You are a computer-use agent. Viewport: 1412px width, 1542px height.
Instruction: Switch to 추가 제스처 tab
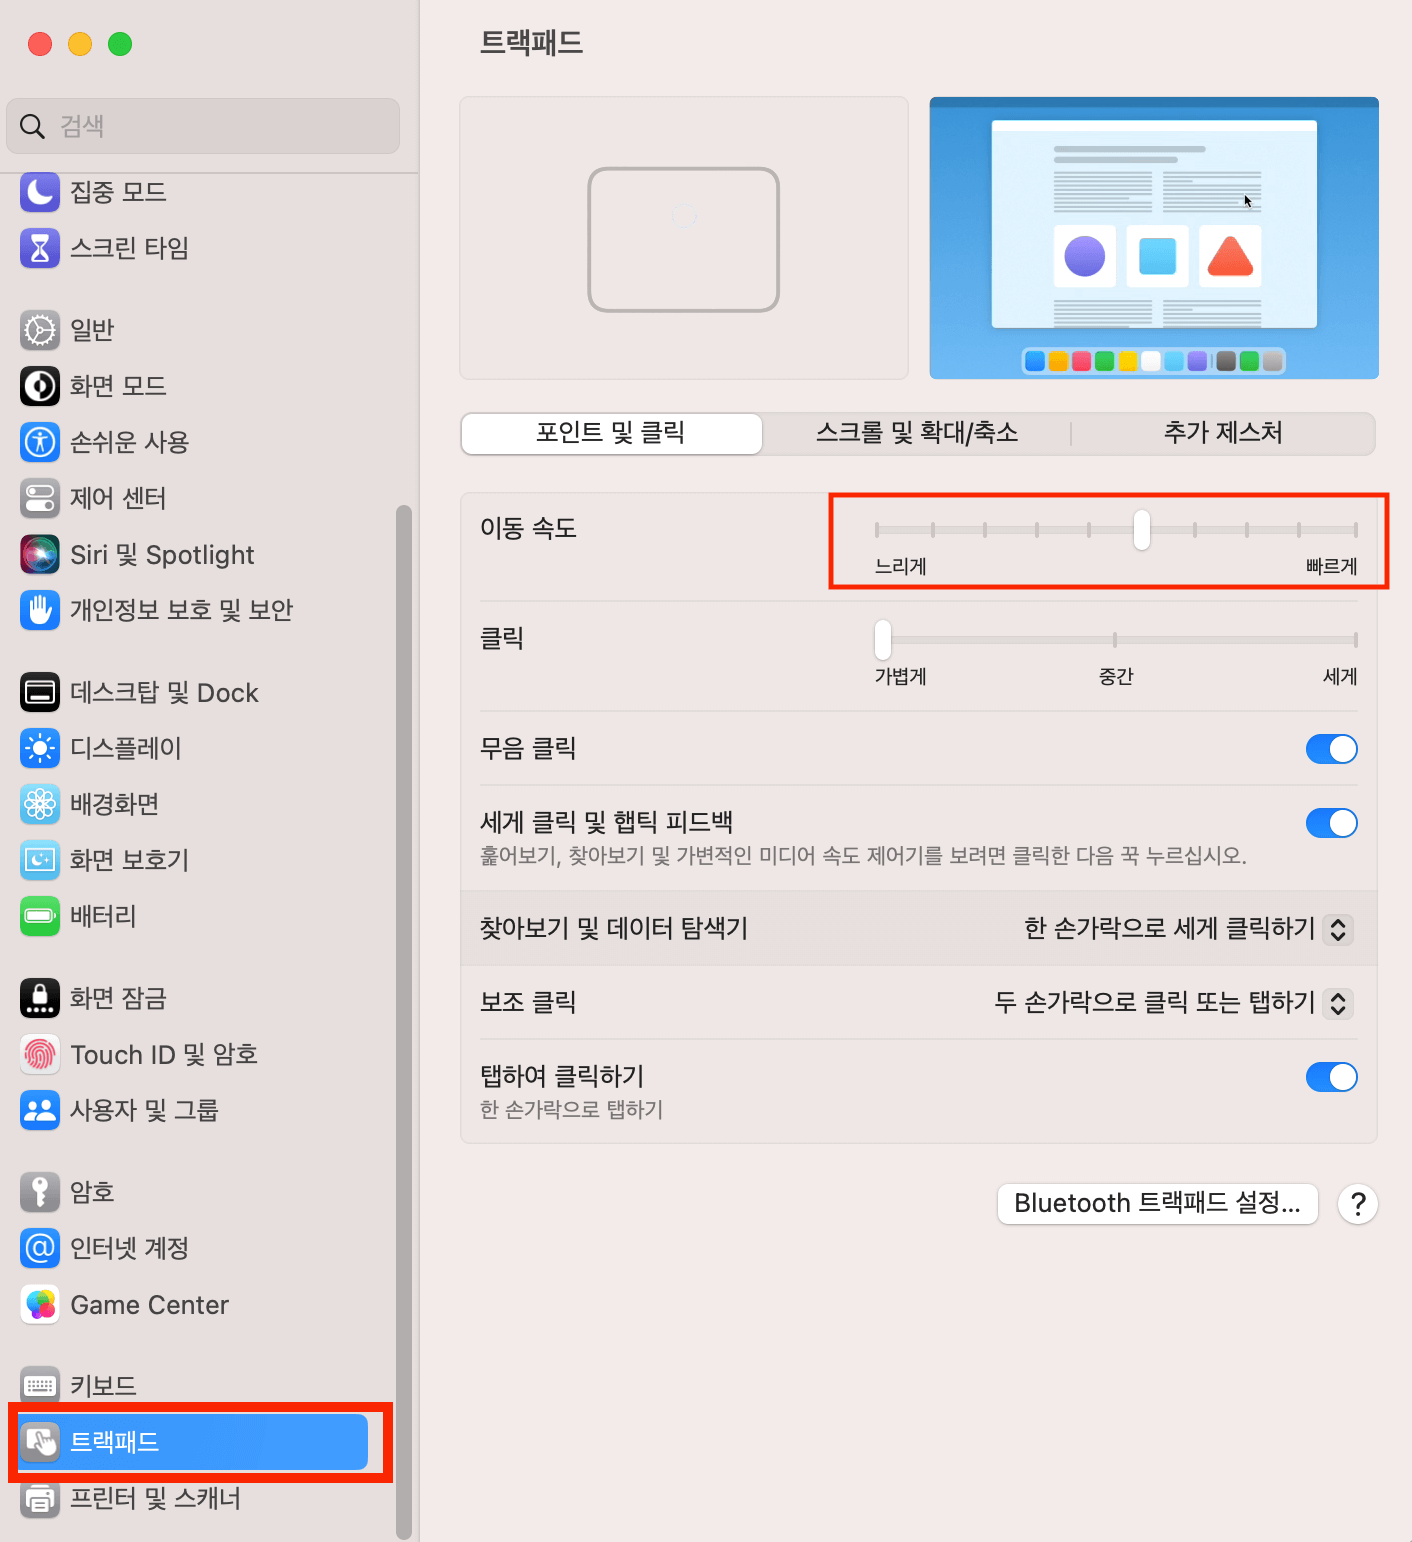pyautogui.click(x=1223, y=433)
